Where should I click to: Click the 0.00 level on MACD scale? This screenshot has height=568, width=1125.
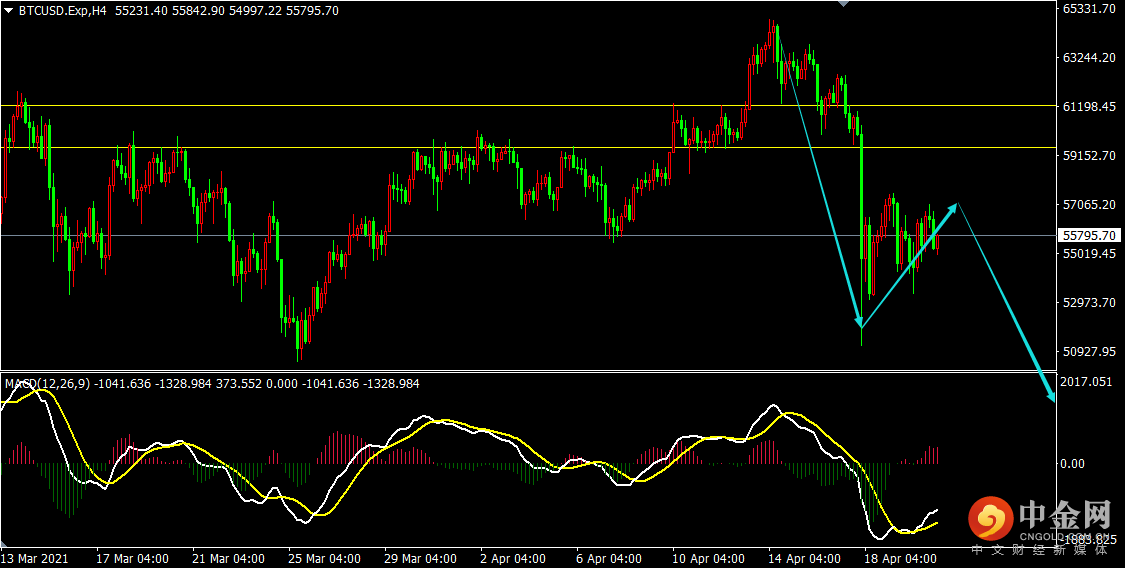(1073, 463)
